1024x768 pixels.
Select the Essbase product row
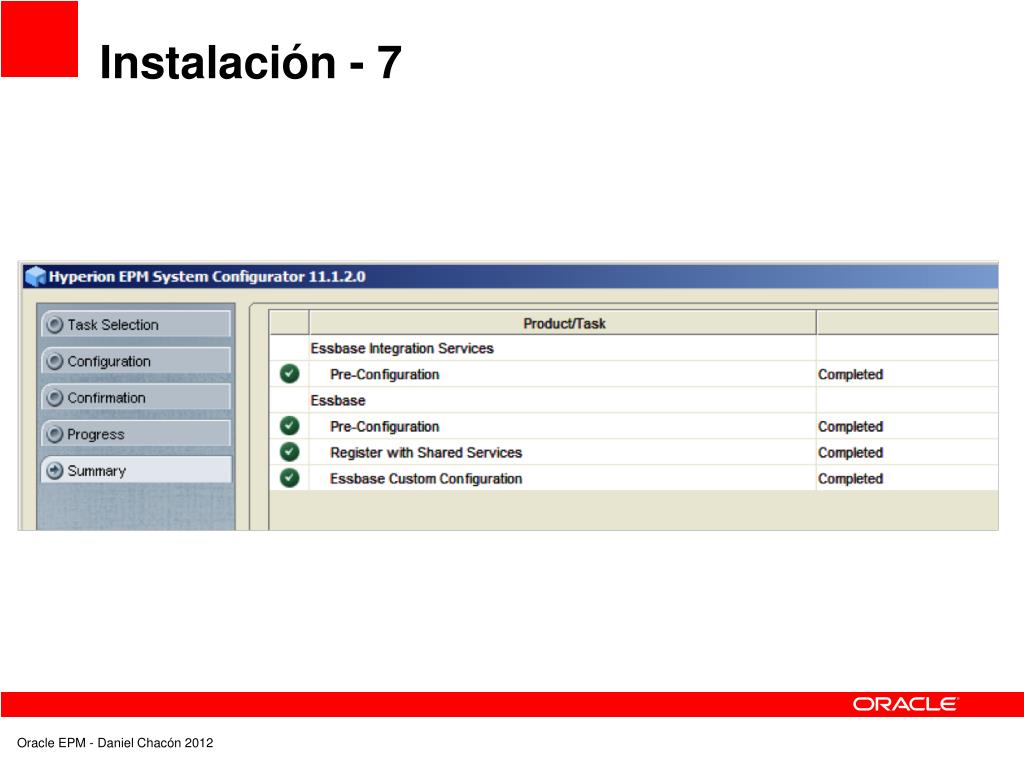pyautogui.click(x=633, y=400)
